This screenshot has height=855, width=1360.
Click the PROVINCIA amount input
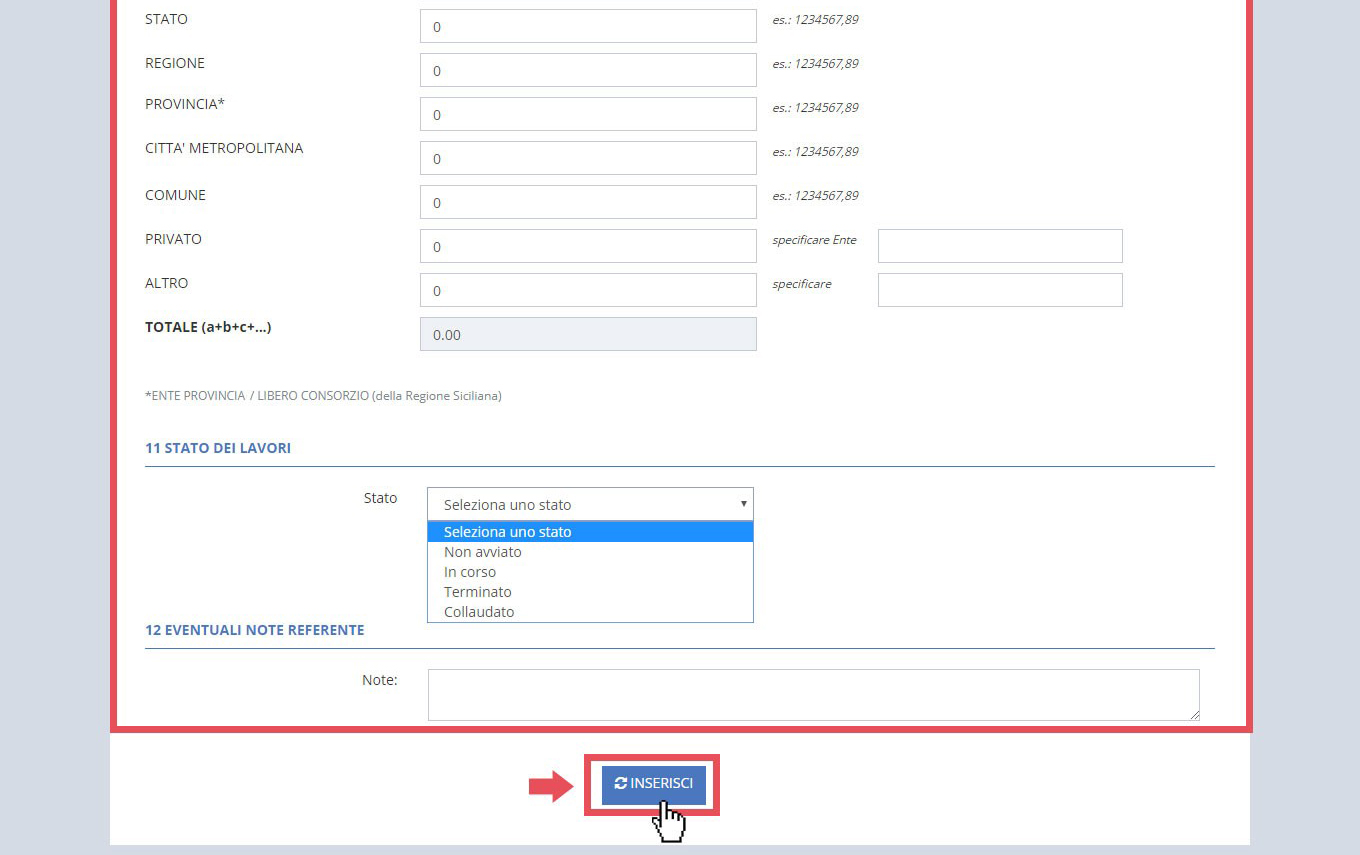(x=588, y=115)
